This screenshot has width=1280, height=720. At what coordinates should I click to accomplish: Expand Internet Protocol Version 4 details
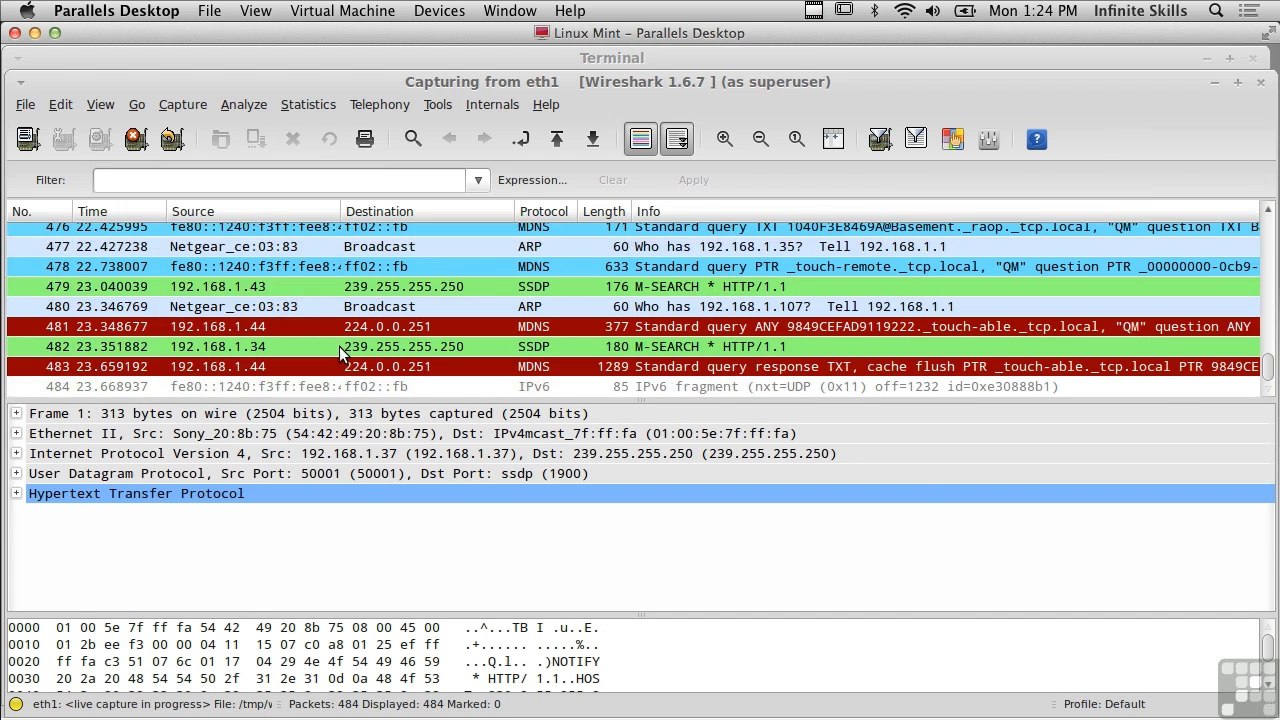pos(16,453)
